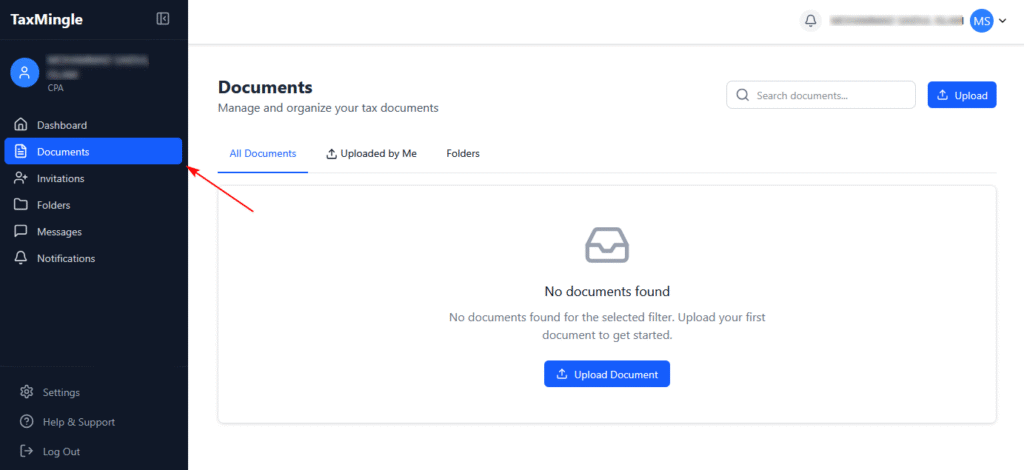This screenshot has width=1024, height=470.
Task: Click the Upload Document button
Action: [606, 374]
